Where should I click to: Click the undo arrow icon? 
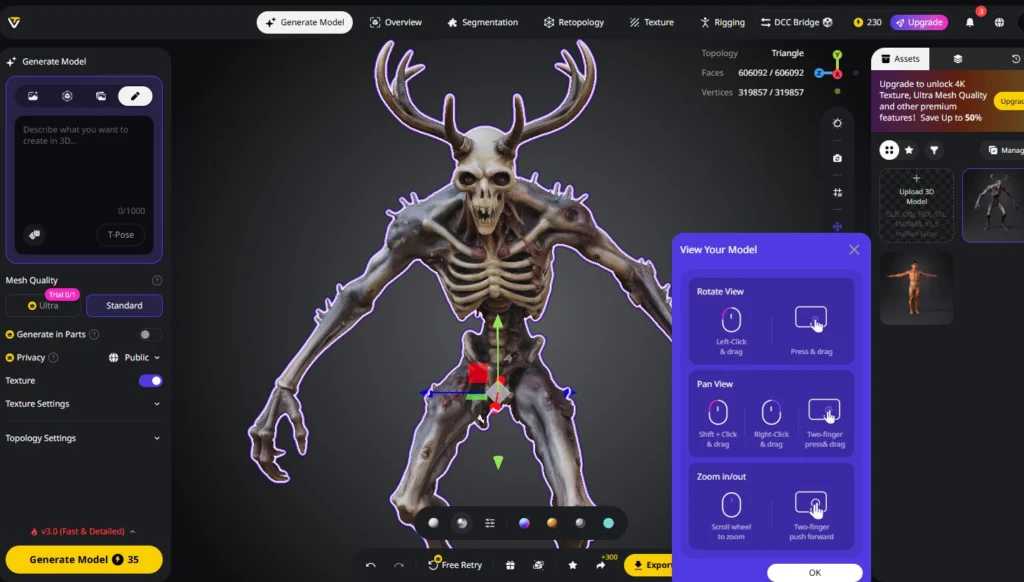coord(371,565)
